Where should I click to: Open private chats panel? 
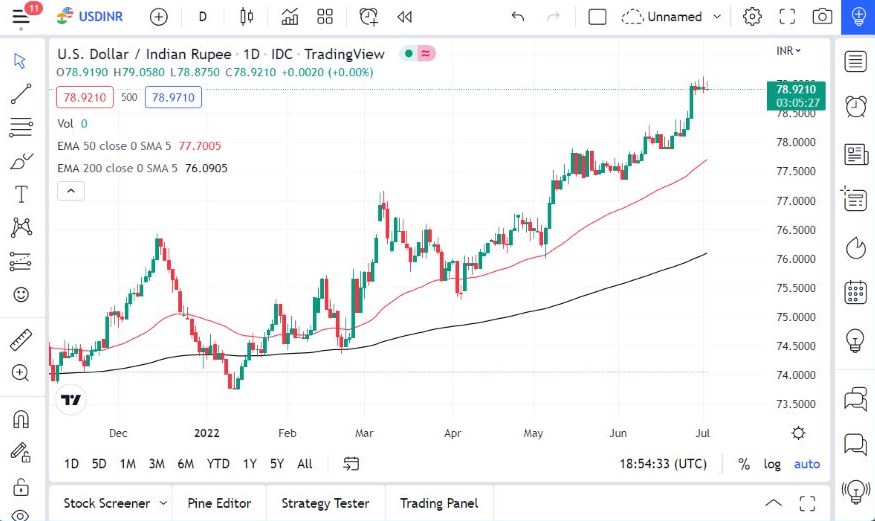855,445
